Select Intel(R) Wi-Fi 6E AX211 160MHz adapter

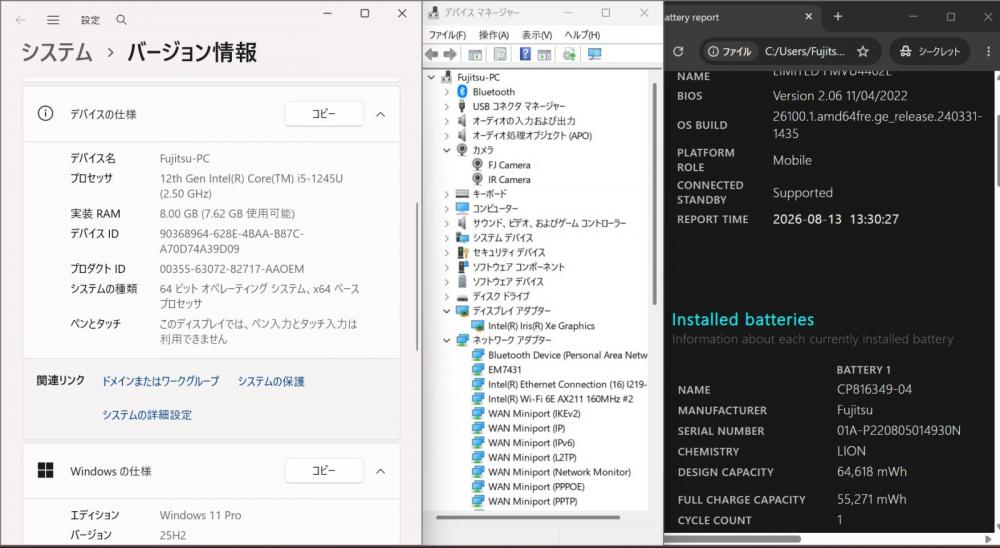coord(561,399)
